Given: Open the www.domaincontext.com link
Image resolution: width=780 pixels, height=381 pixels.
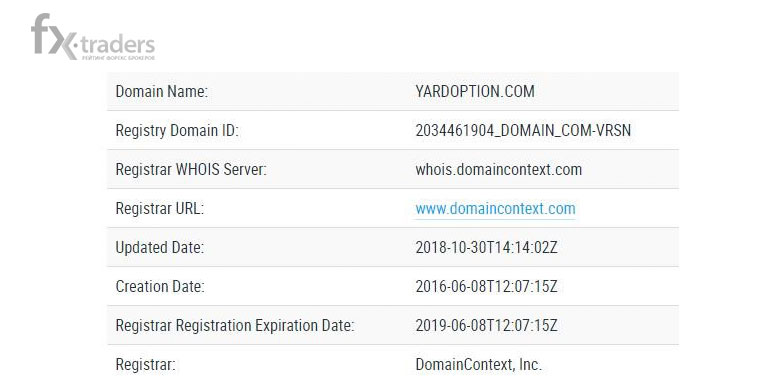Looking at the screenshot, I should [x=495, y=209].
